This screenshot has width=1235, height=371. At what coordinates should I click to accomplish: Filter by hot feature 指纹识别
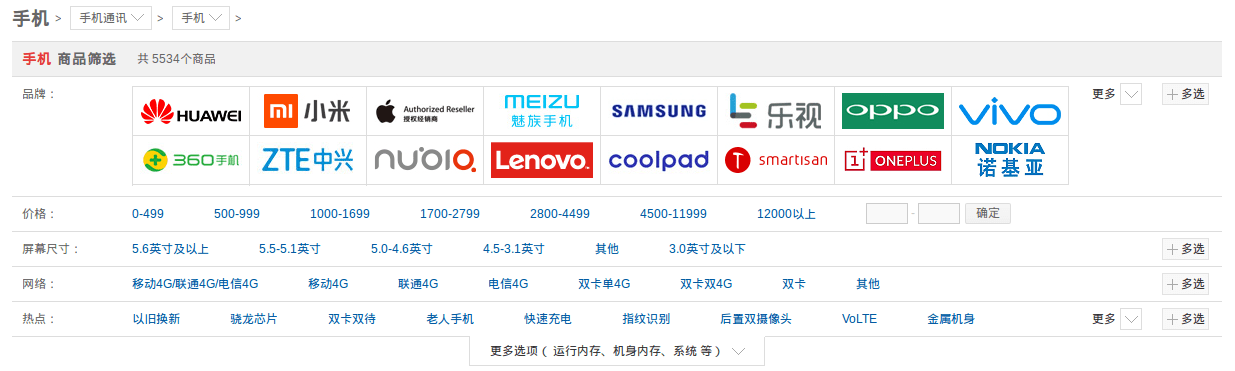(646, 319)
